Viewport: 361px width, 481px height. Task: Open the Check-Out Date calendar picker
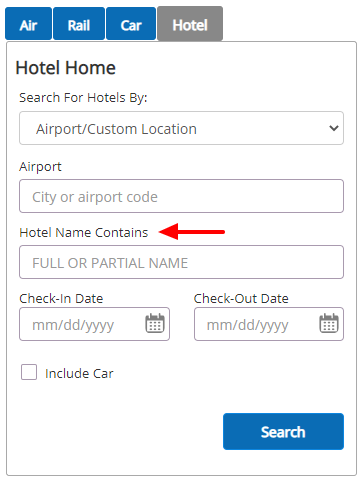329,323
